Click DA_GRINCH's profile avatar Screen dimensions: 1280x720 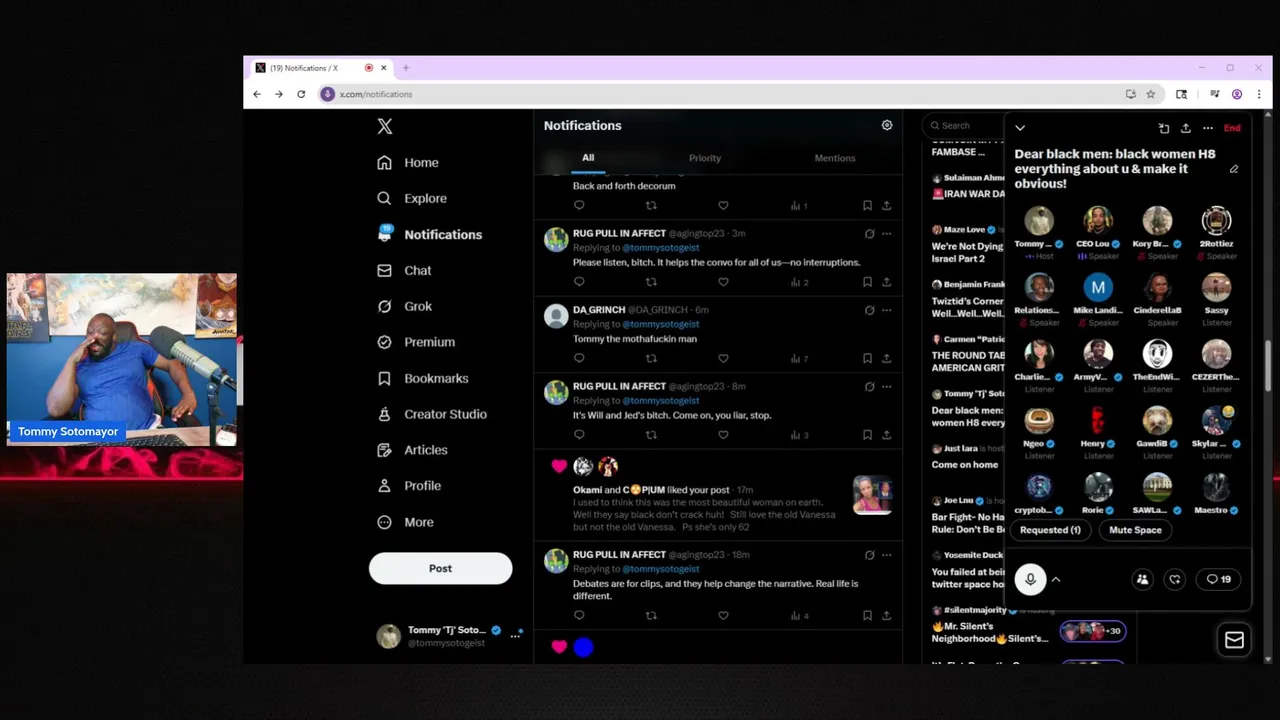coord(556,316)
